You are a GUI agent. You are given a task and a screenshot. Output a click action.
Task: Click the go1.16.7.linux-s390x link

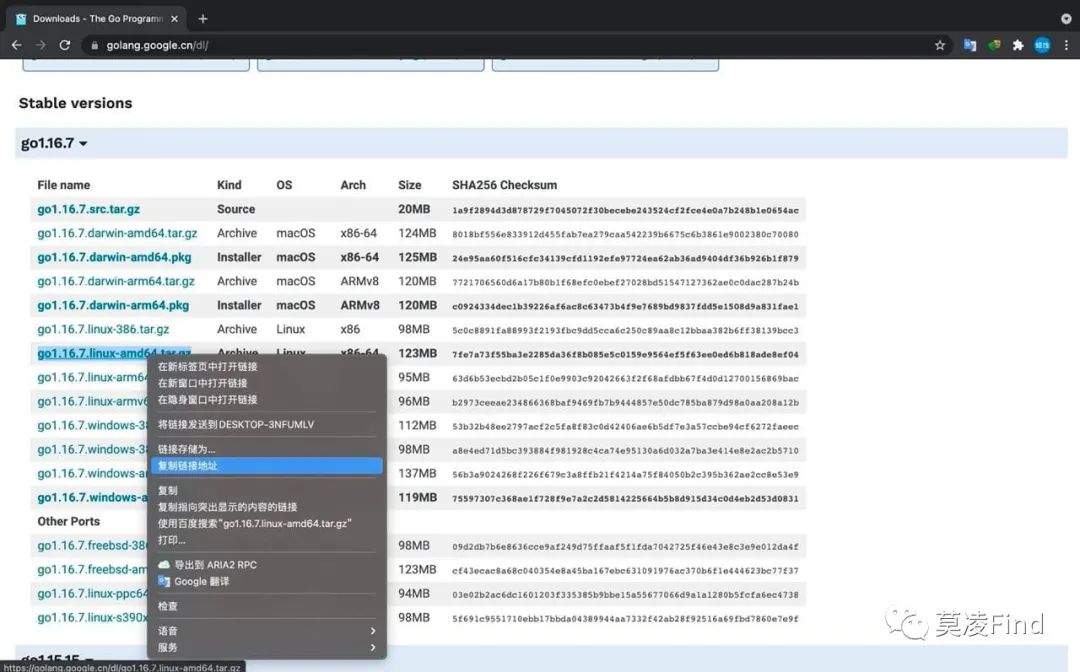92,618
